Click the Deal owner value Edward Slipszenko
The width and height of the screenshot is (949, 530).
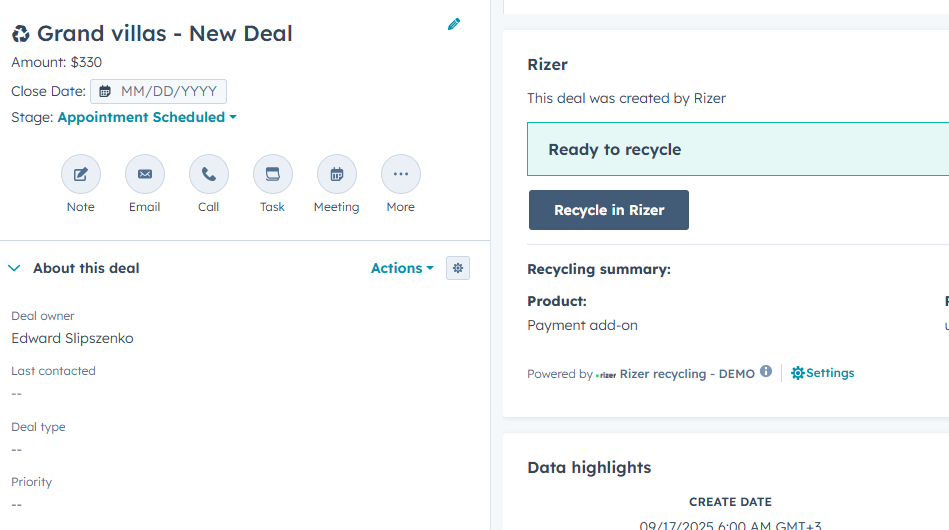(72, 338)
